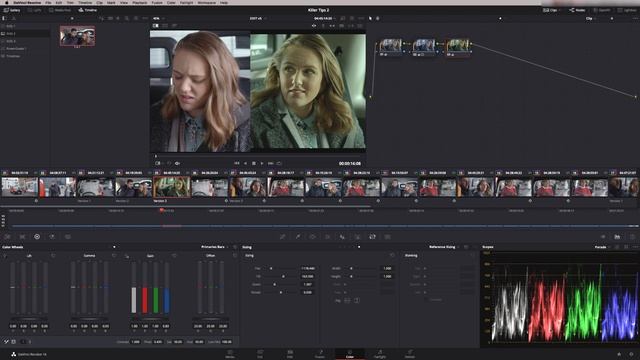This screenshot has width=640, height=360.
Task: Show the Scopes panel icon
Action: [617, 237]
